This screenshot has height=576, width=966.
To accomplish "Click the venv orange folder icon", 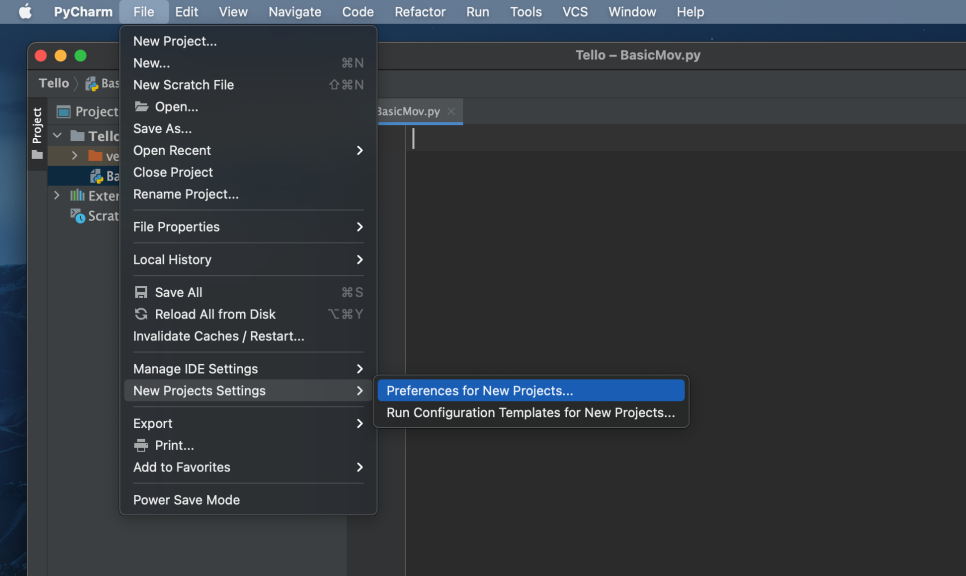I will 95,156.
